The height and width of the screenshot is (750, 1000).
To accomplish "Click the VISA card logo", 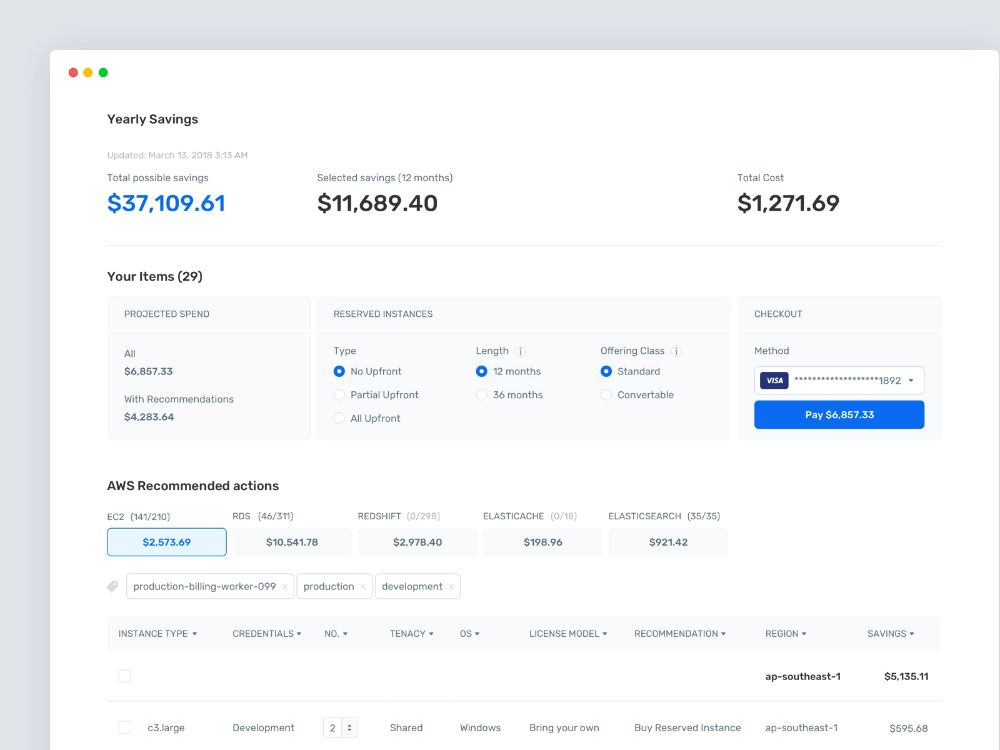I will click(774, 381).
